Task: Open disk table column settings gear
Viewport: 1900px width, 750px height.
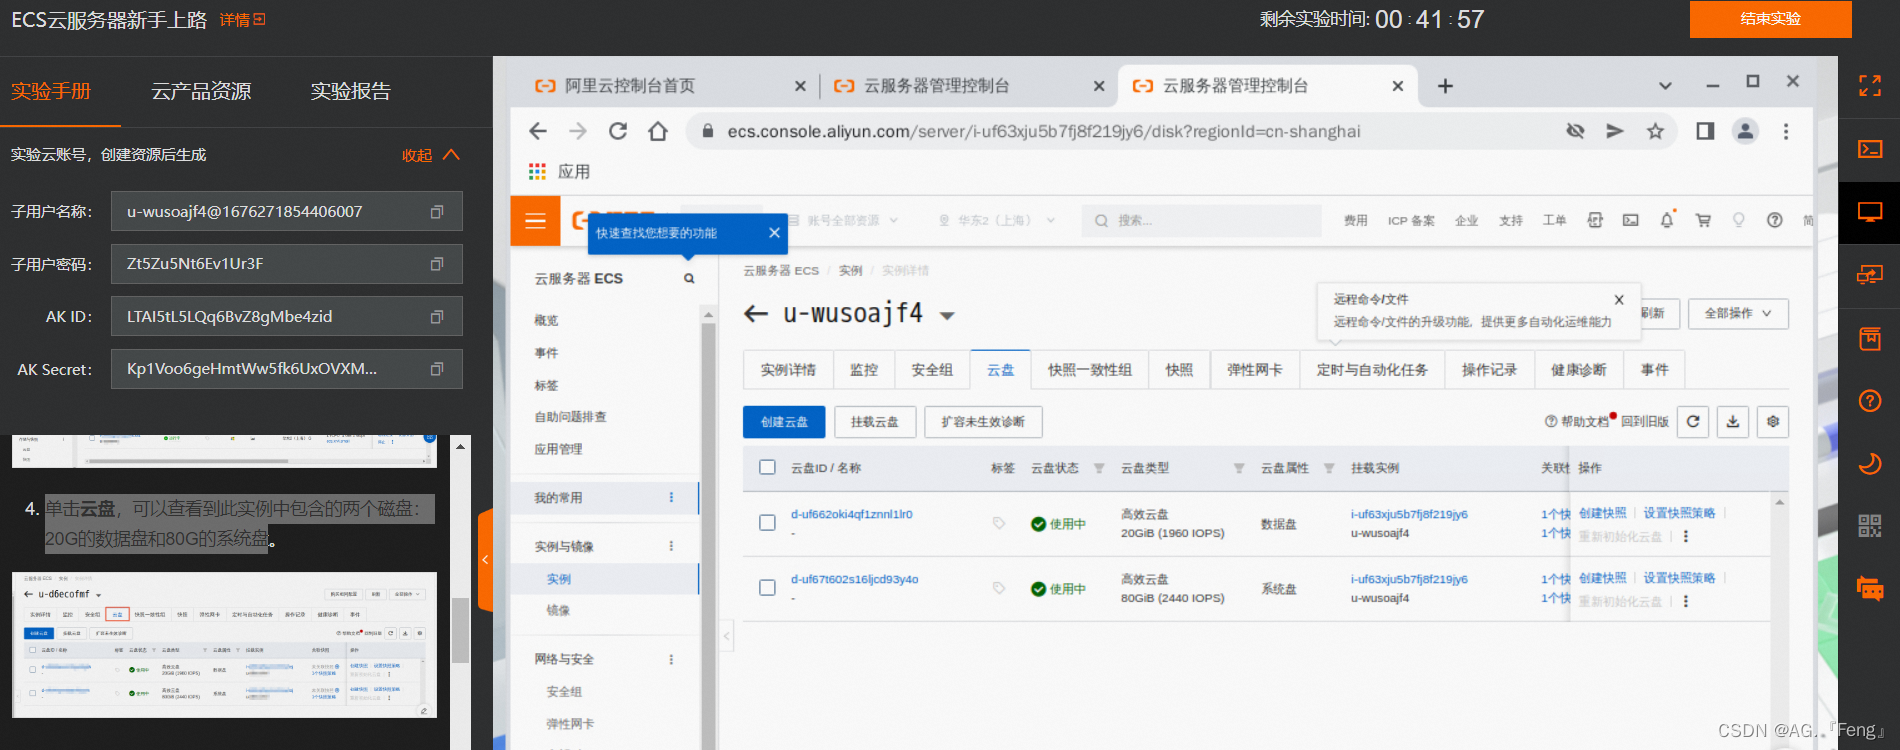Action: [1773, 422]
